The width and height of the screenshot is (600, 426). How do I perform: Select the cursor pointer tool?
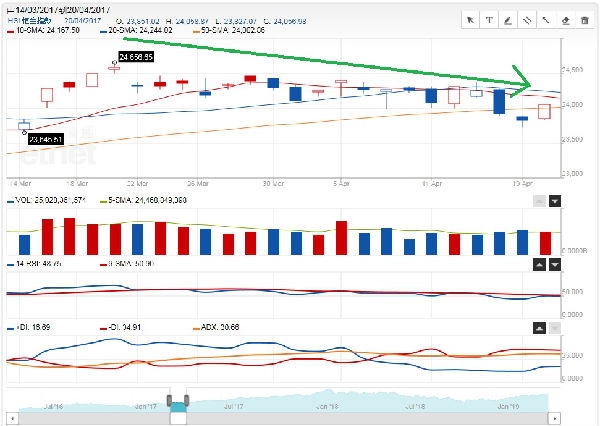pos(471,19)
